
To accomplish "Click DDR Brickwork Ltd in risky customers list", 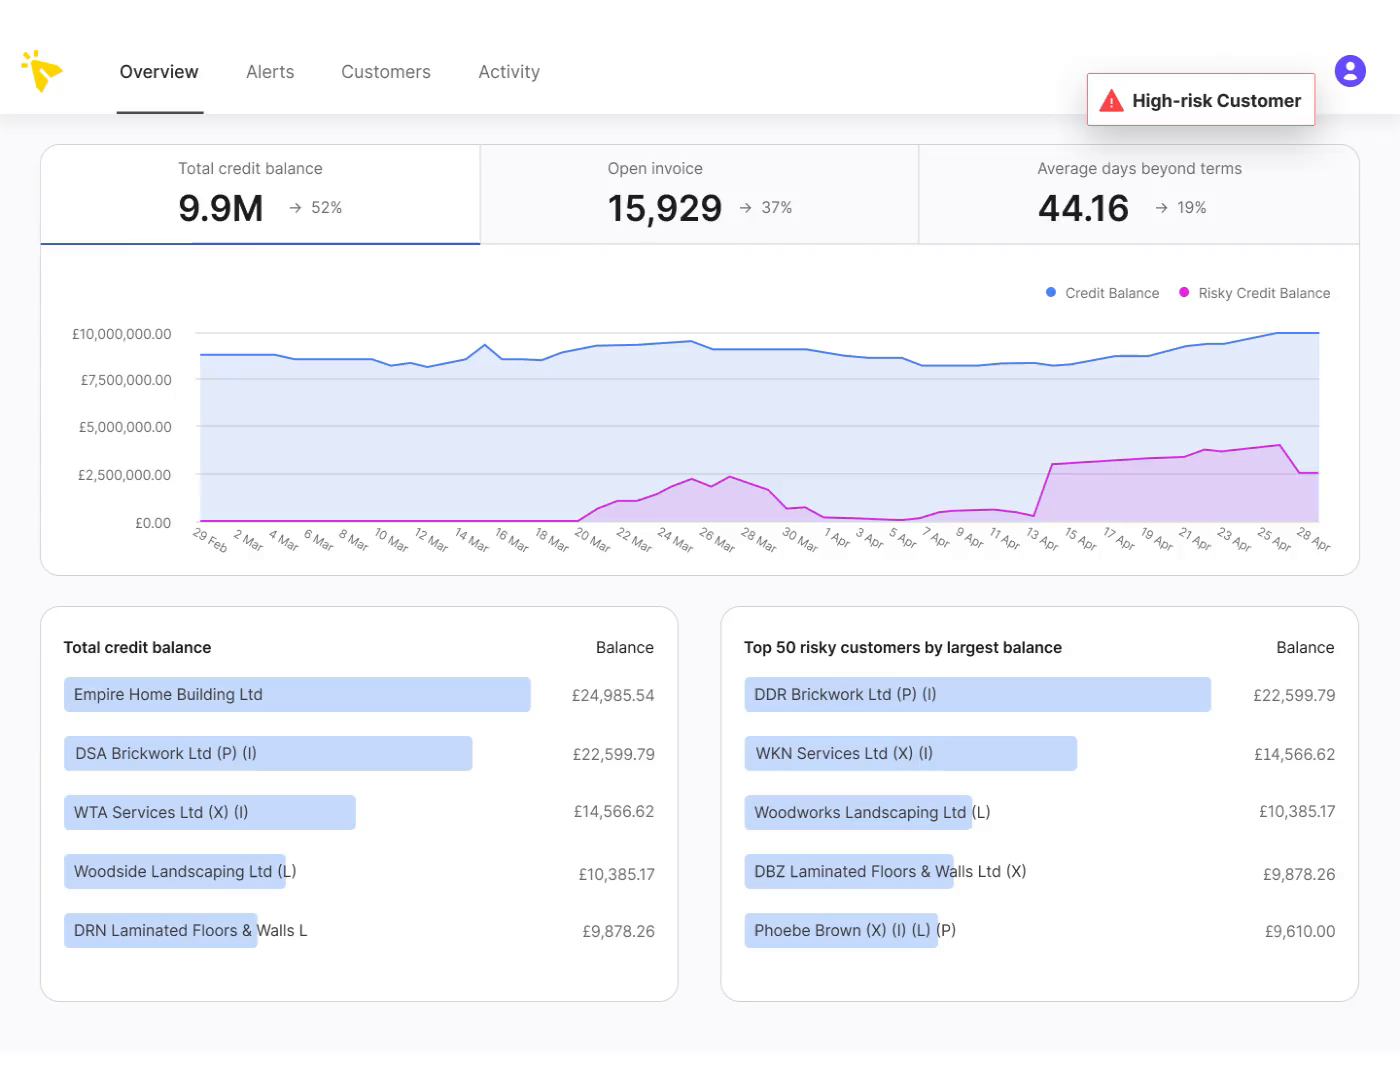I will coord(977,694).
